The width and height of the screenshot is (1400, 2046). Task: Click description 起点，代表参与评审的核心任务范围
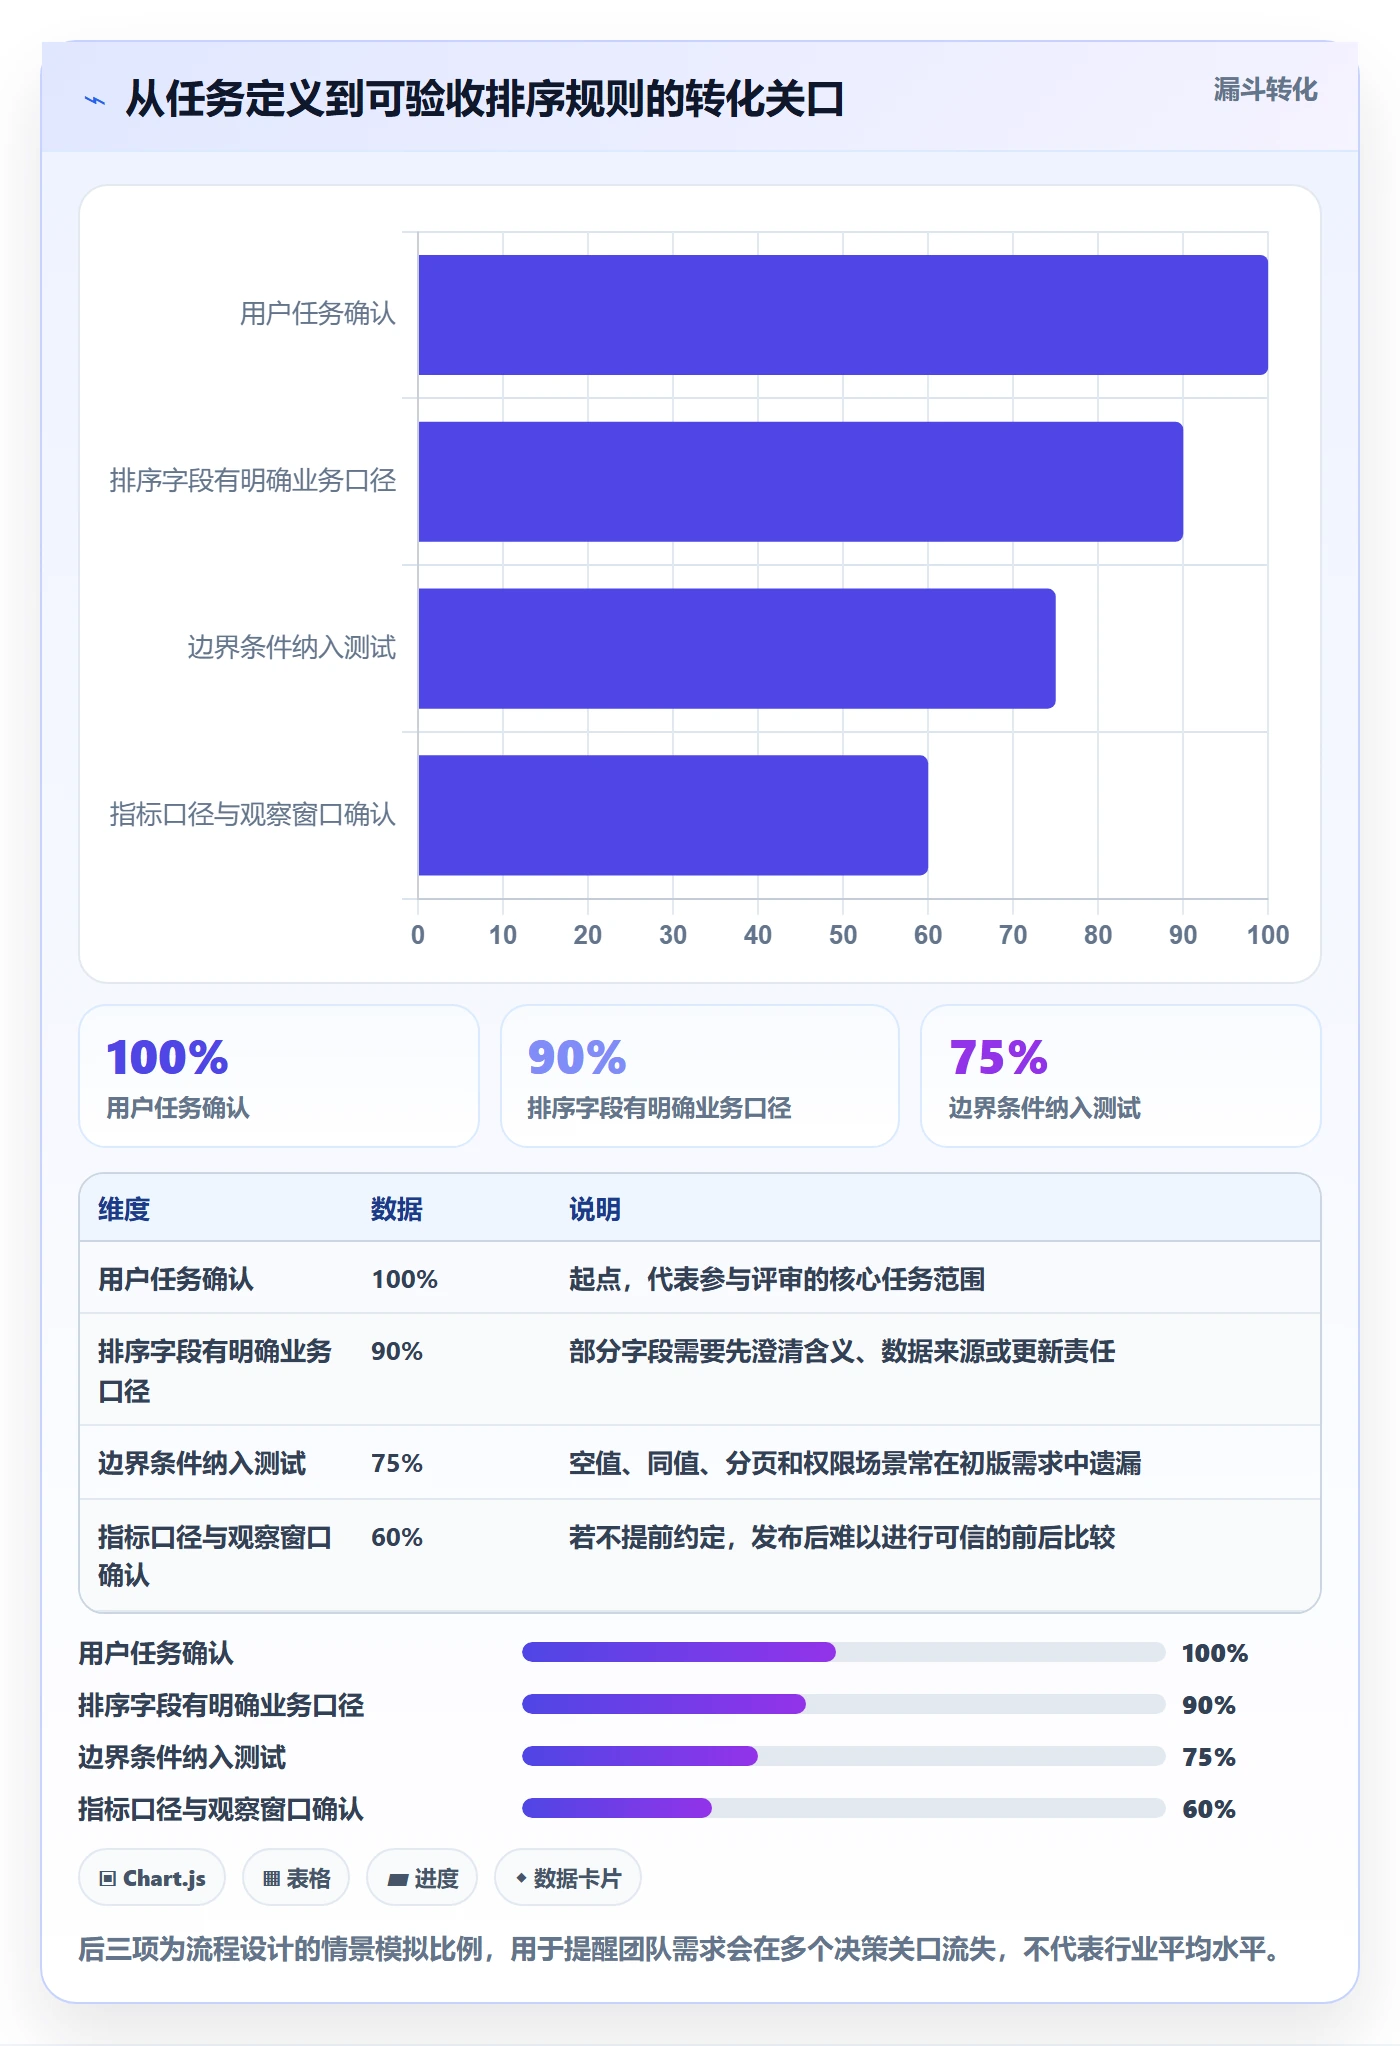tap(777, 1279)
